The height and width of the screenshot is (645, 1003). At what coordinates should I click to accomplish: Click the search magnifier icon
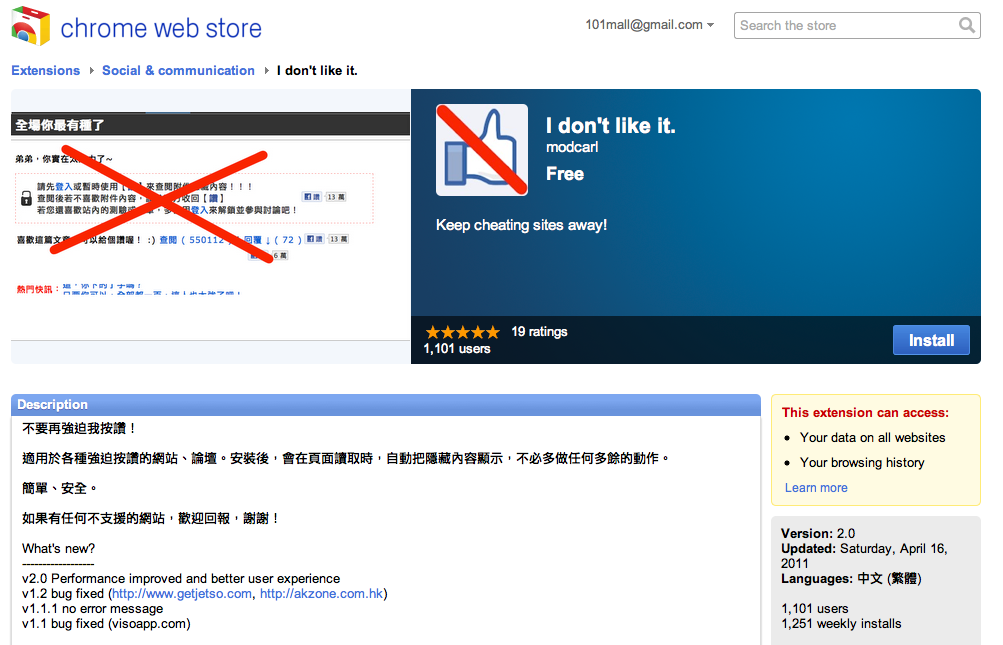pos(967,25)
